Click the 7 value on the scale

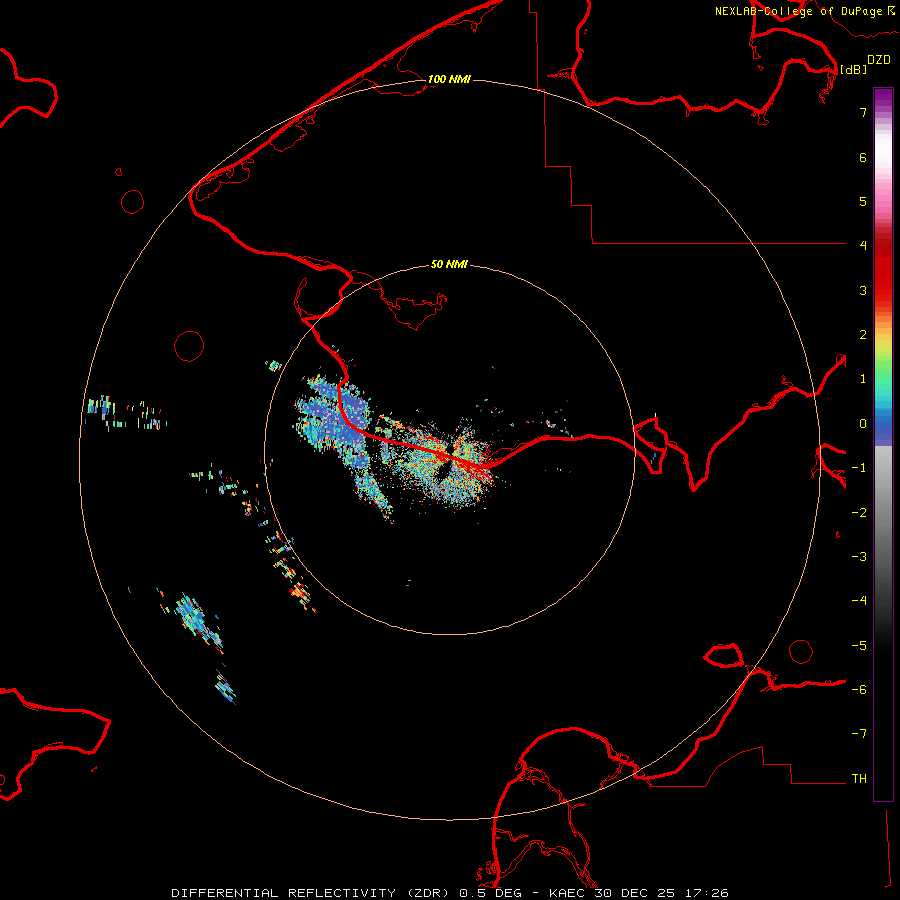coord(863,112)
